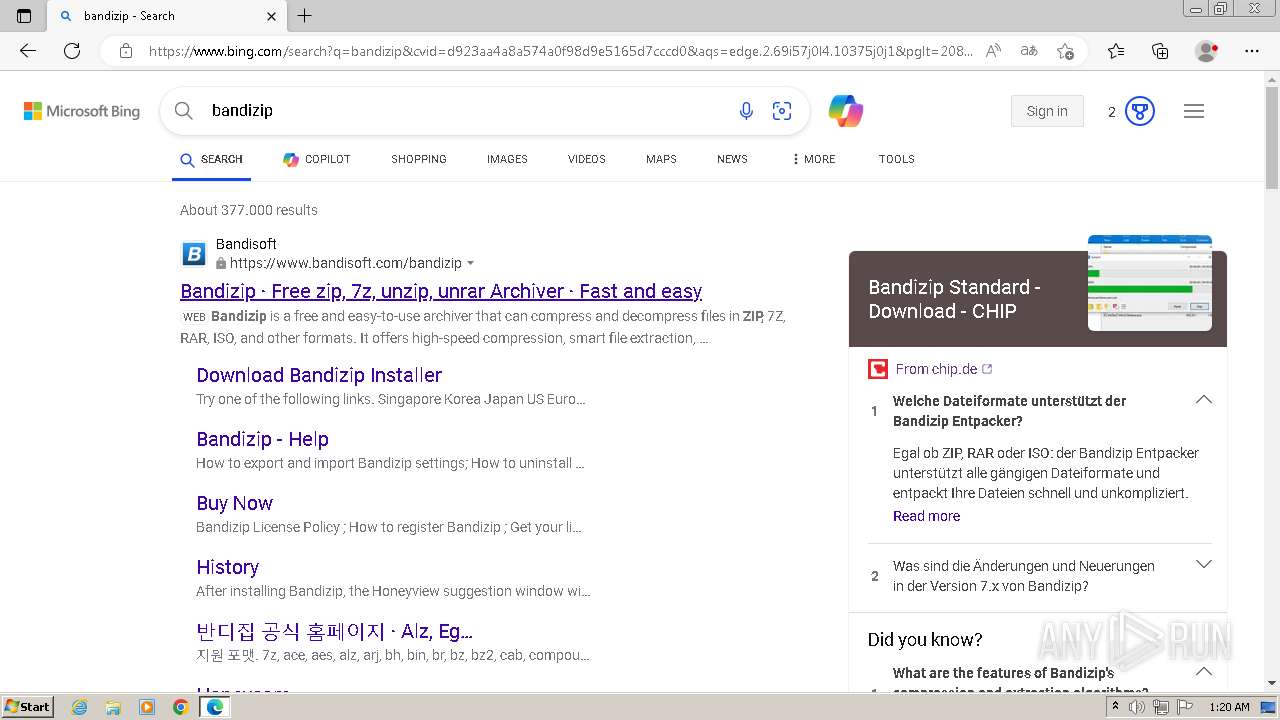This screenshot has height=720, width=1280.
Task: Click the translate icon in address bar
Action: click(x=1029, y=51)
